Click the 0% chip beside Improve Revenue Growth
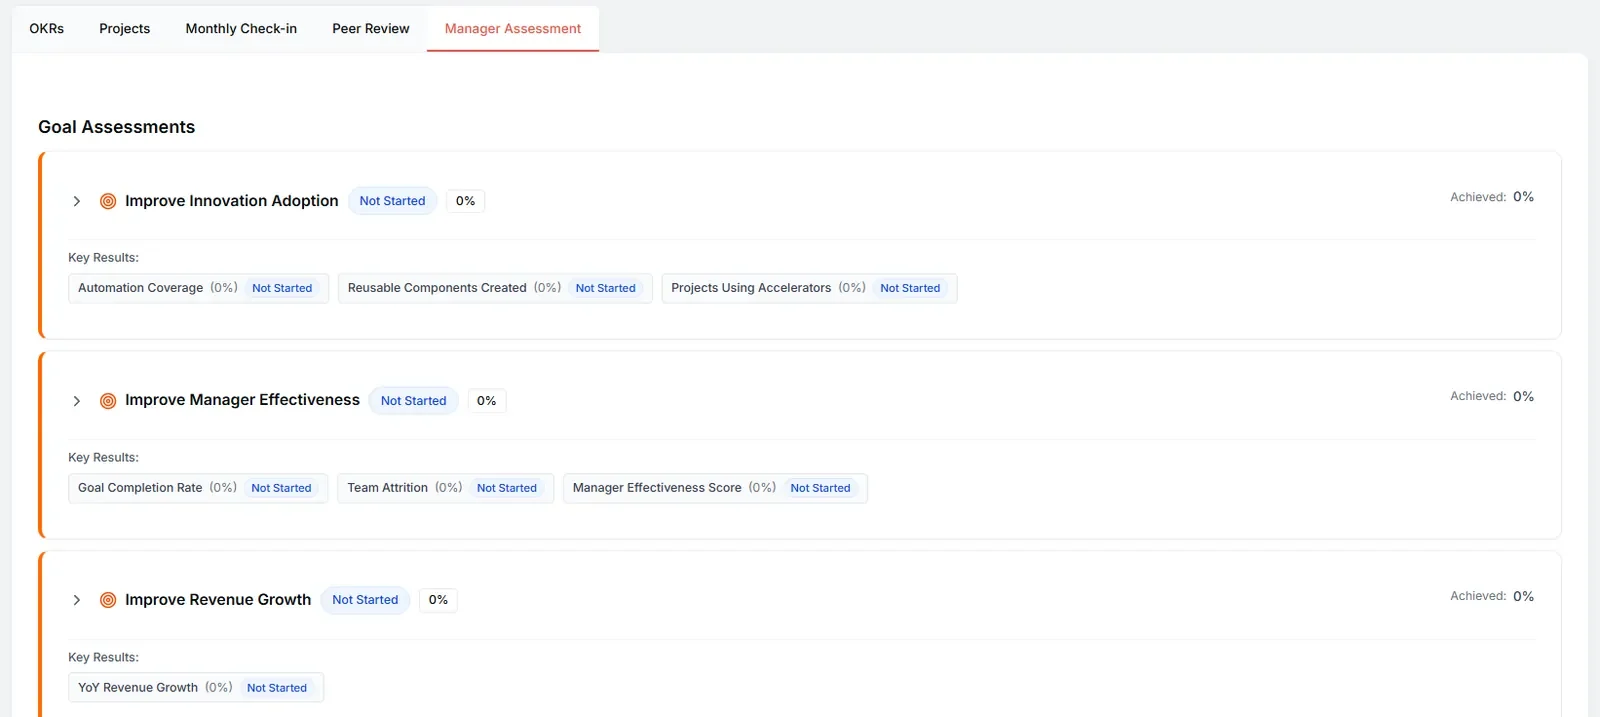The height and width of the screenshot is (717, 1600). pos(438,600)
